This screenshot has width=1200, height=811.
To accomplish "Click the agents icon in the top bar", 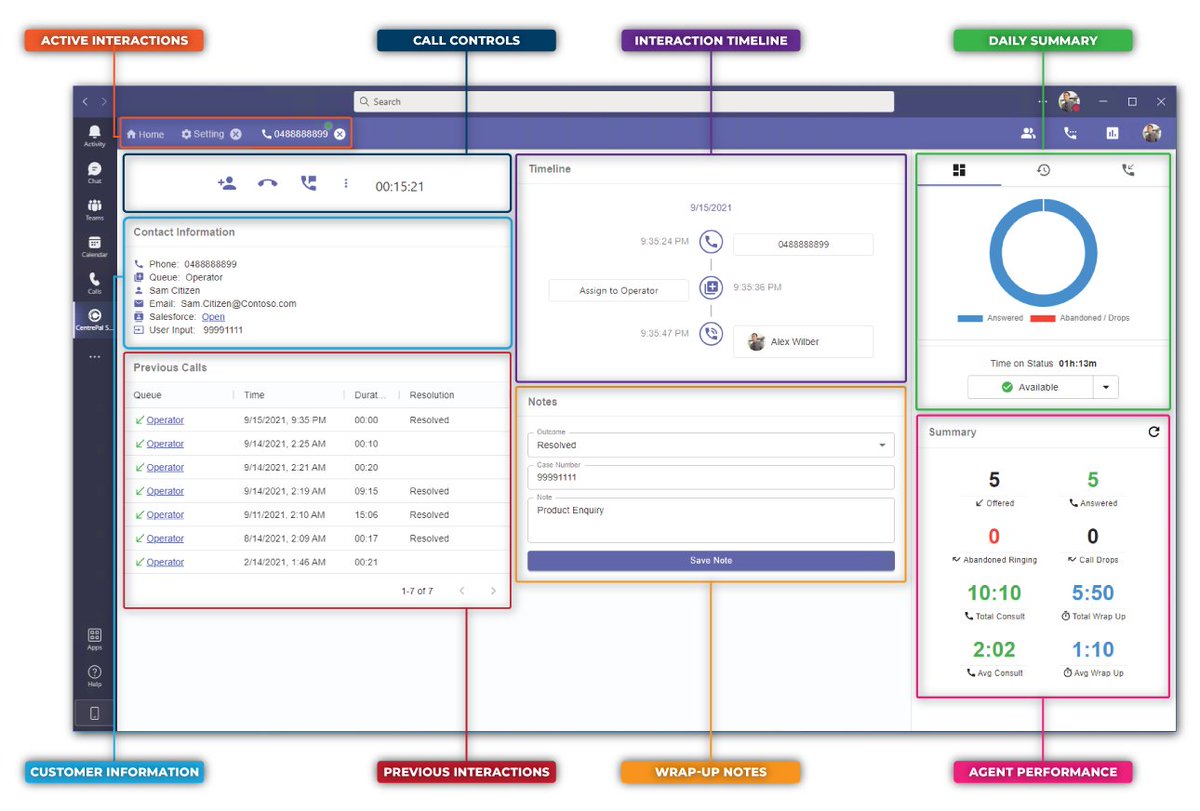I will click(x=1027, y=133).
